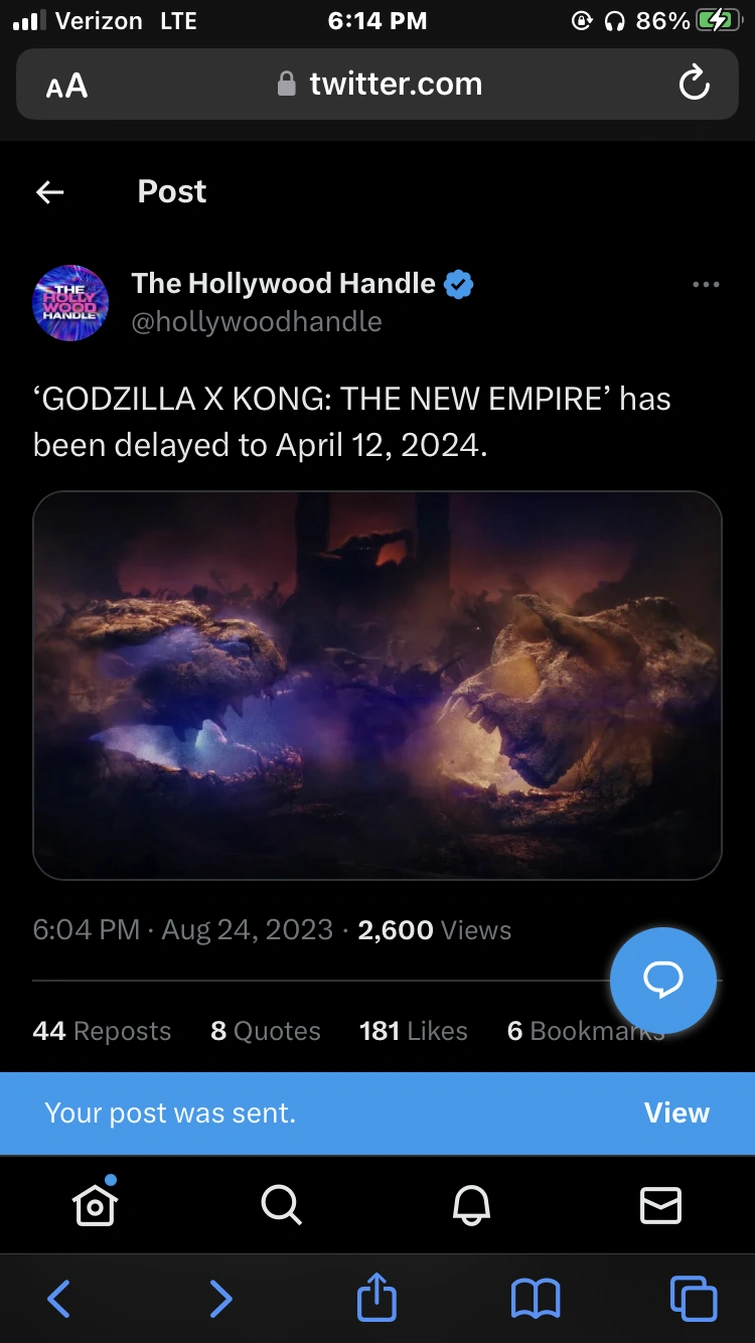The image size is (755, 1343).
Task: Navigate back with Safari's left chevron
Action: pos(57,1297)
